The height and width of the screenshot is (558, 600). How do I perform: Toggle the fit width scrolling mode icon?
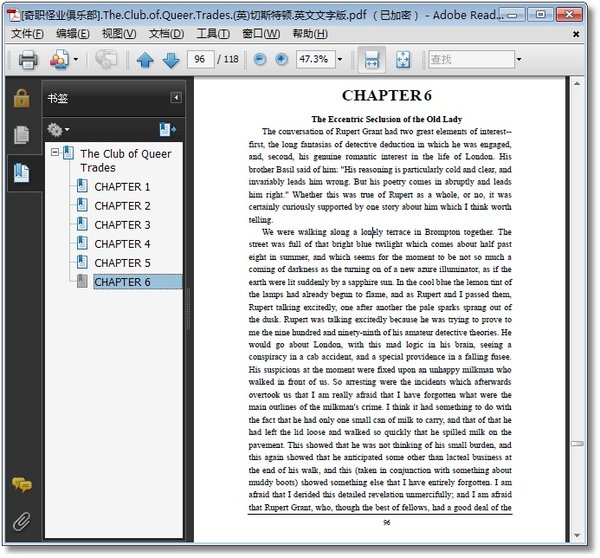[x=372, y=60]
